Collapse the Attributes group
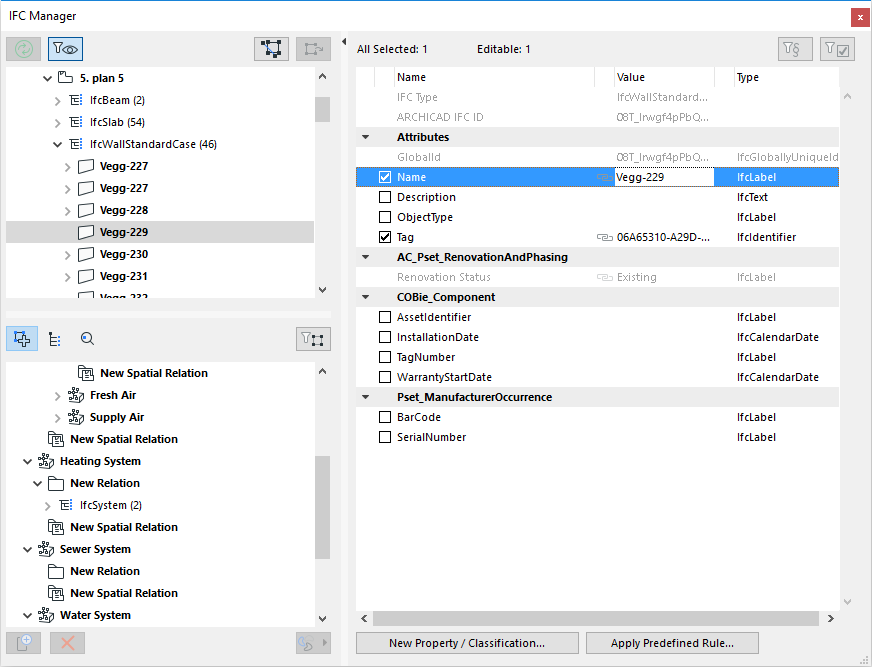 (x=365, y=137)
